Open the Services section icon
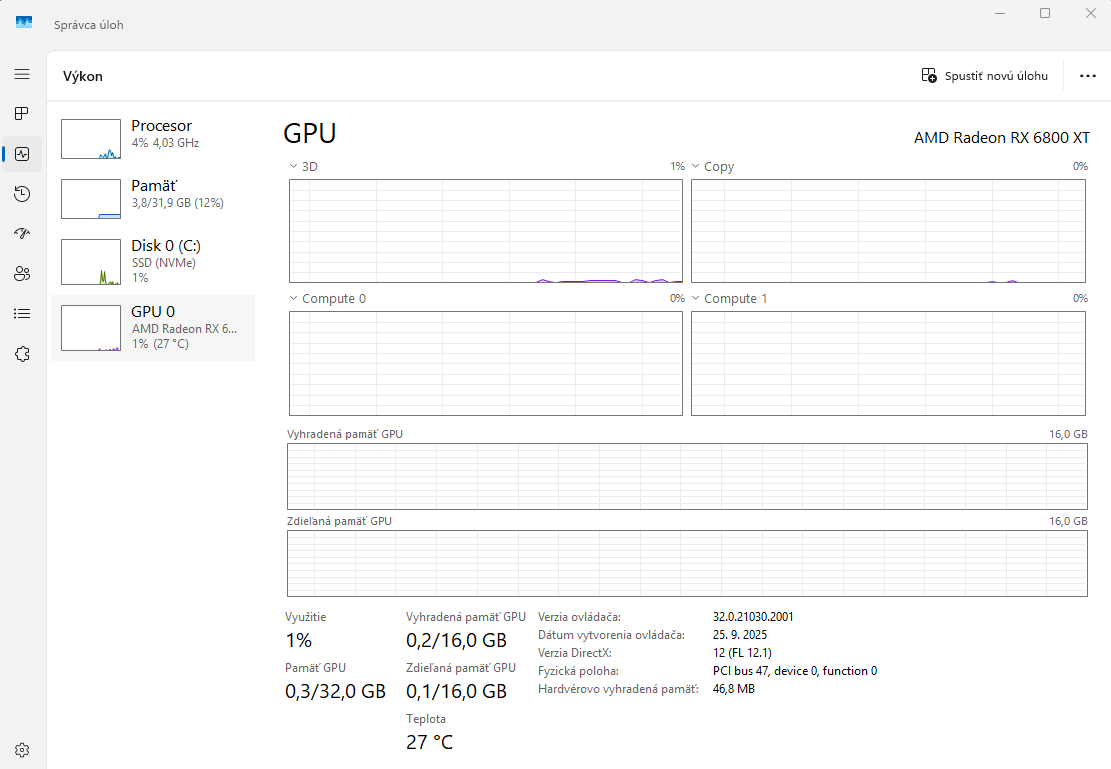This screenshot has width=1111, height=769. pyautogui.click(x=21, y=353)
